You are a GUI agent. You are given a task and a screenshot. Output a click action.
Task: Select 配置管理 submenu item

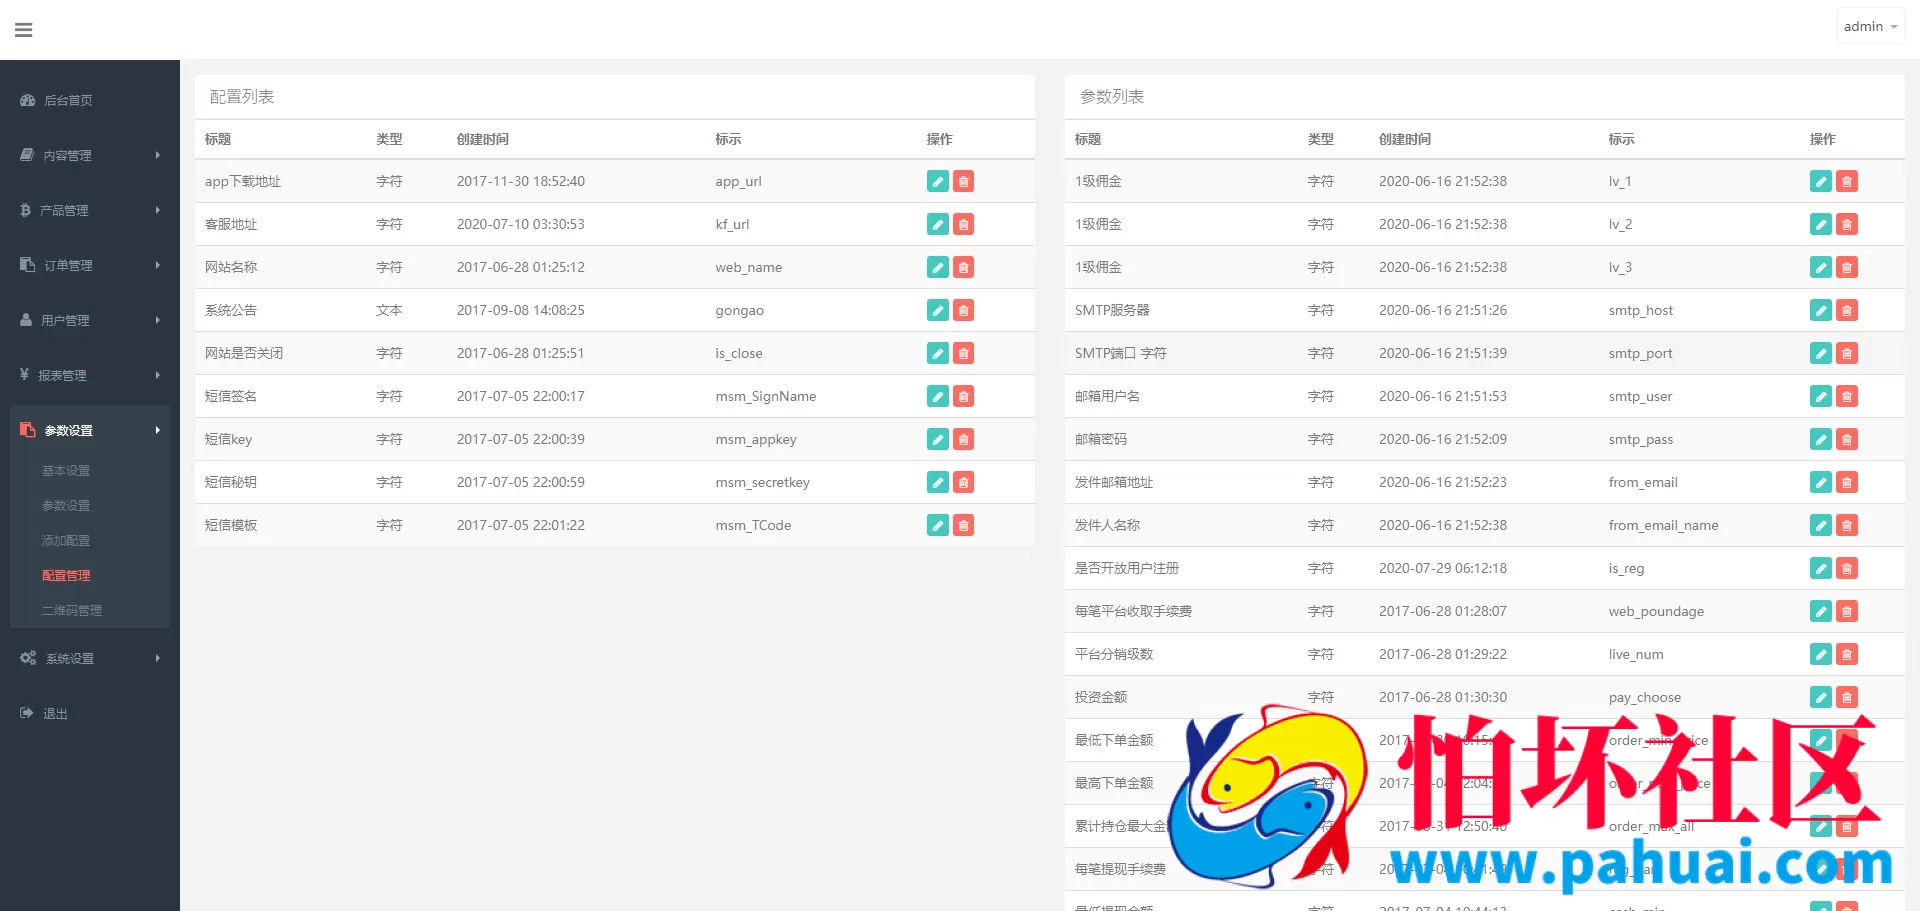66,575
